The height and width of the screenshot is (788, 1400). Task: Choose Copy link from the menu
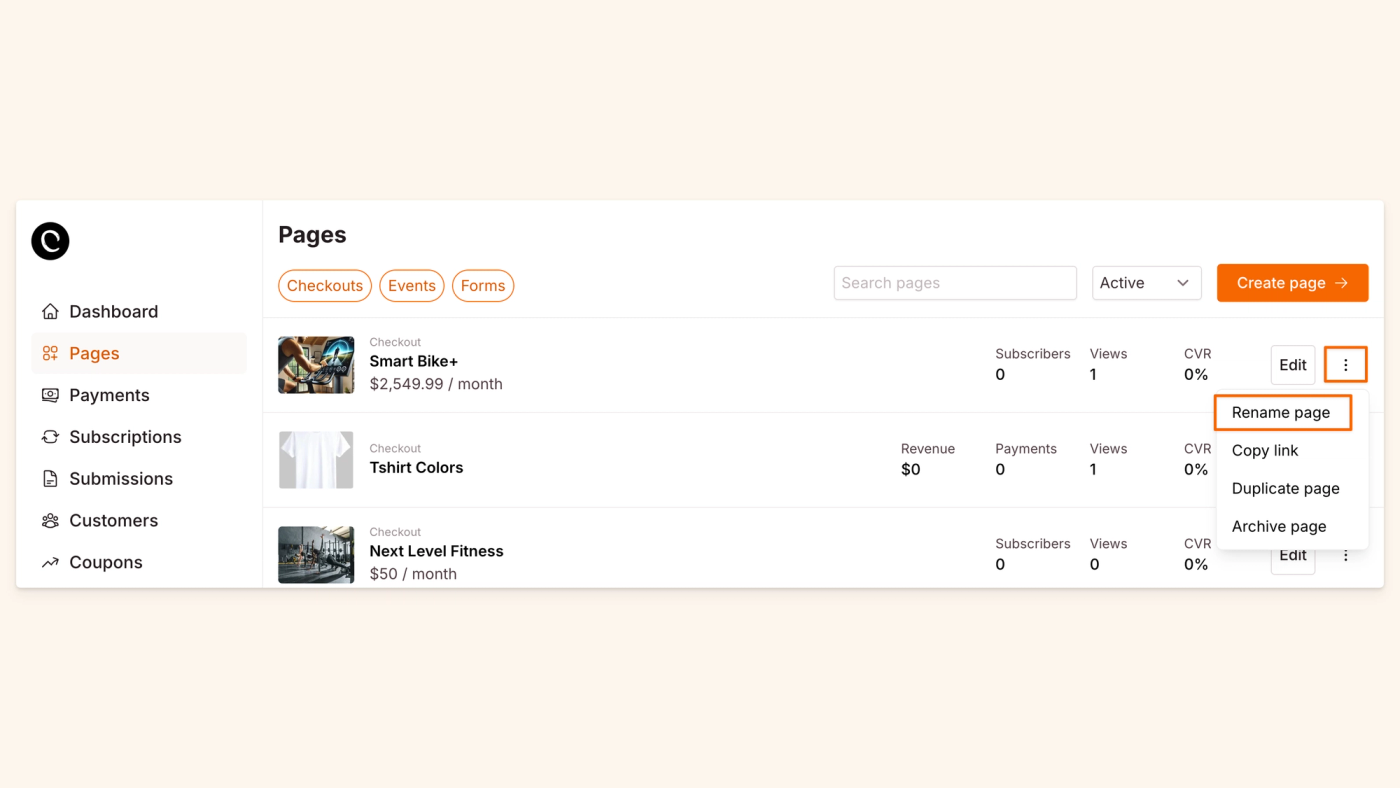[x=1265, y=451]
